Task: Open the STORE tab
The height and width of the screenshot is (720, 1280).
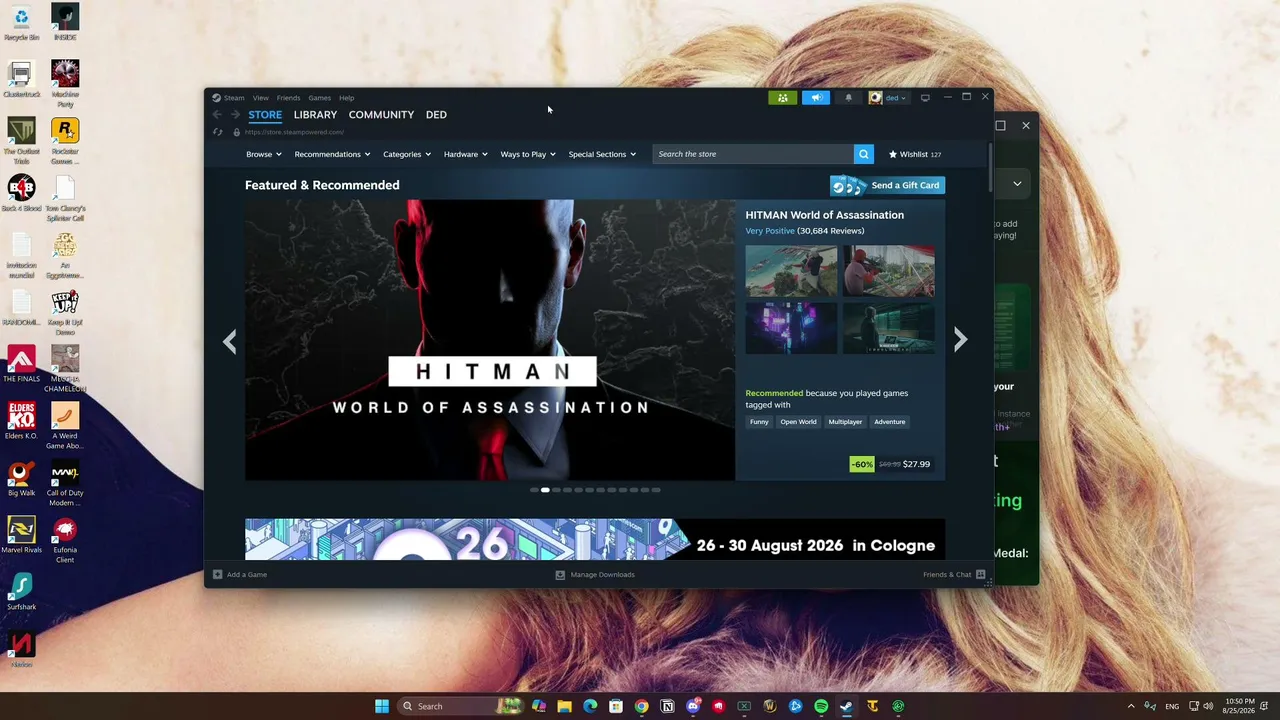Action: 265,115
